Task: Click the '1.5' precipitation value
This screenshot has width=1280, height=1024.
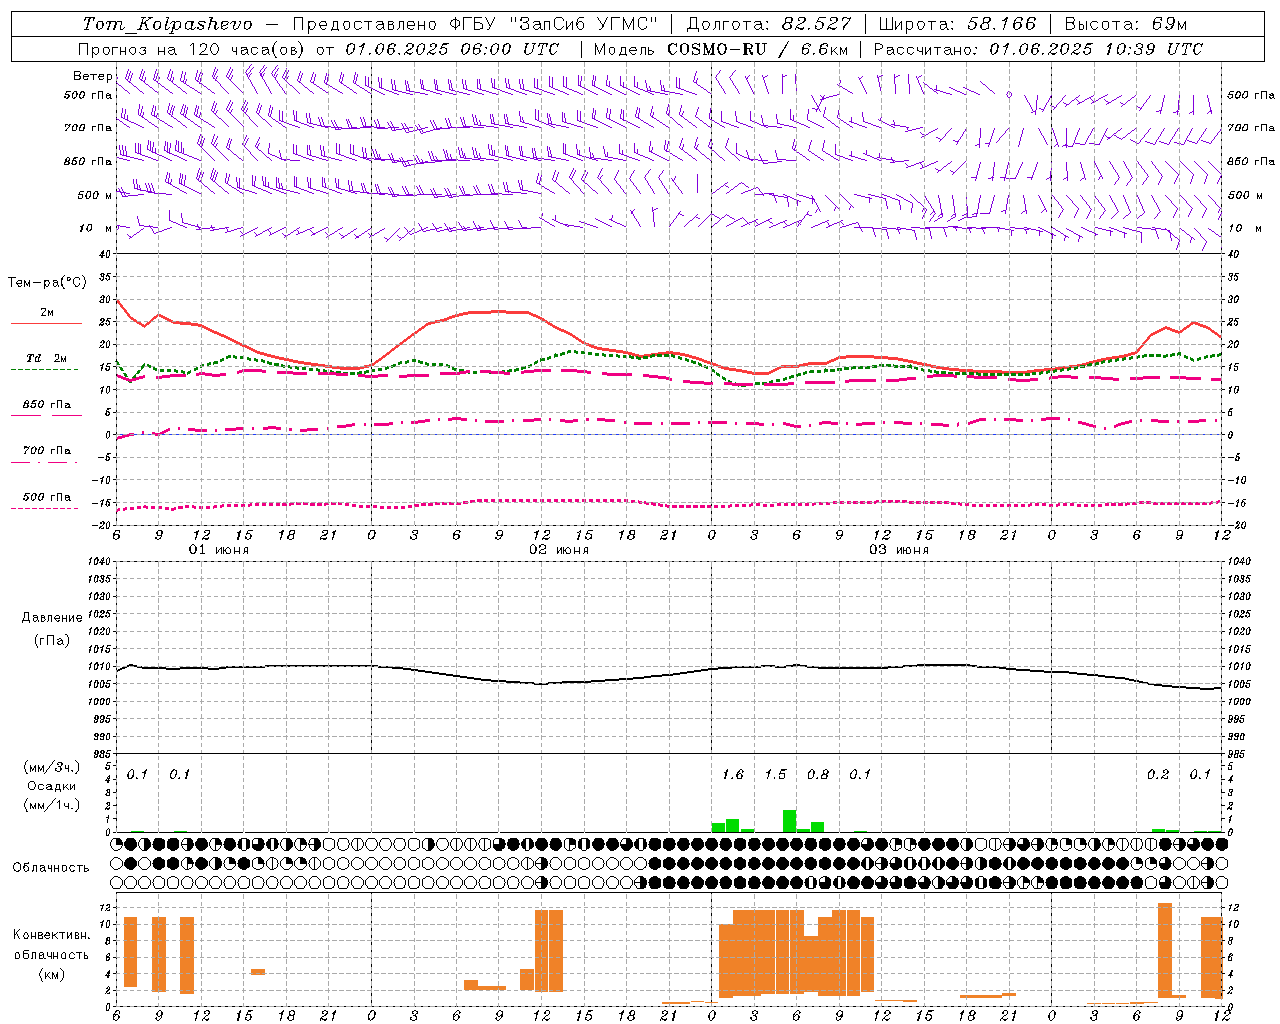Action: pos(775,775)
